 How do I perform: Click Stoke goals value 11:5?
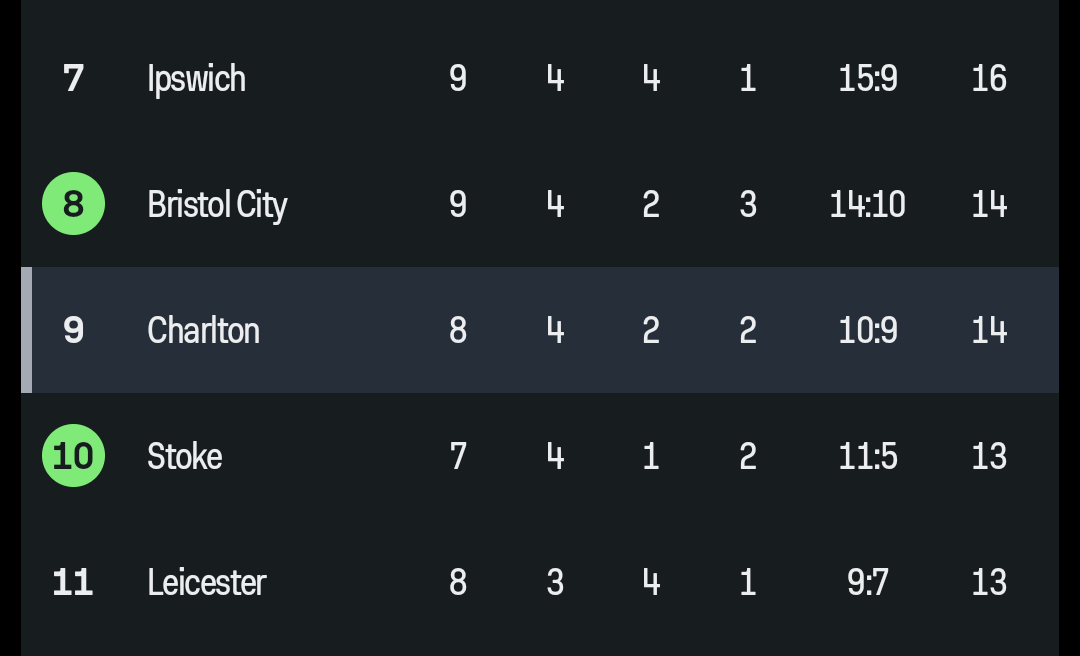coord(867,456)
